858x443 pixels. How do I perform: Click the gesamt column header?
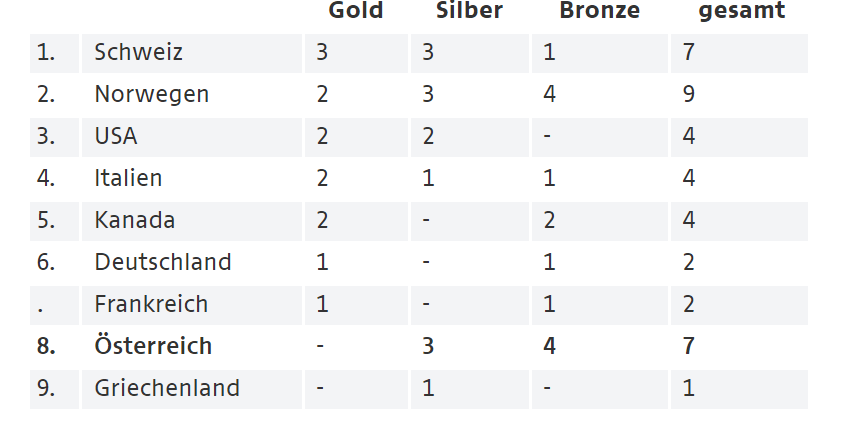(741, 12)
